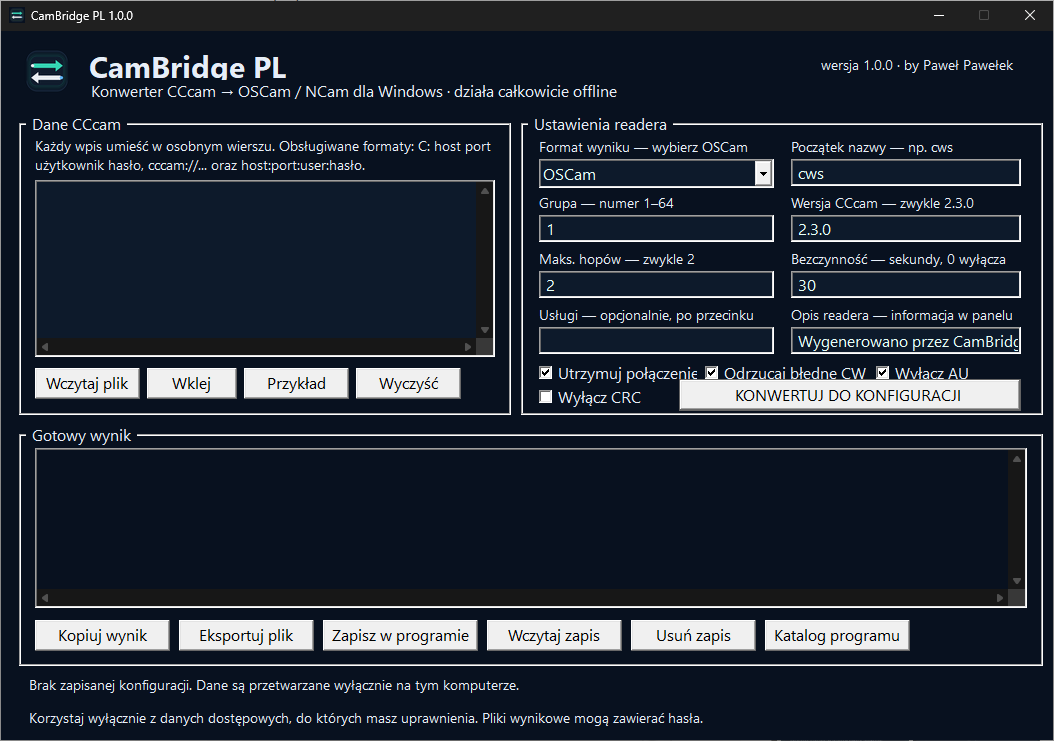
Task: Click the KONWERTUJ DO KONFIGURACJI button
Action: click(x=849, y=395)
